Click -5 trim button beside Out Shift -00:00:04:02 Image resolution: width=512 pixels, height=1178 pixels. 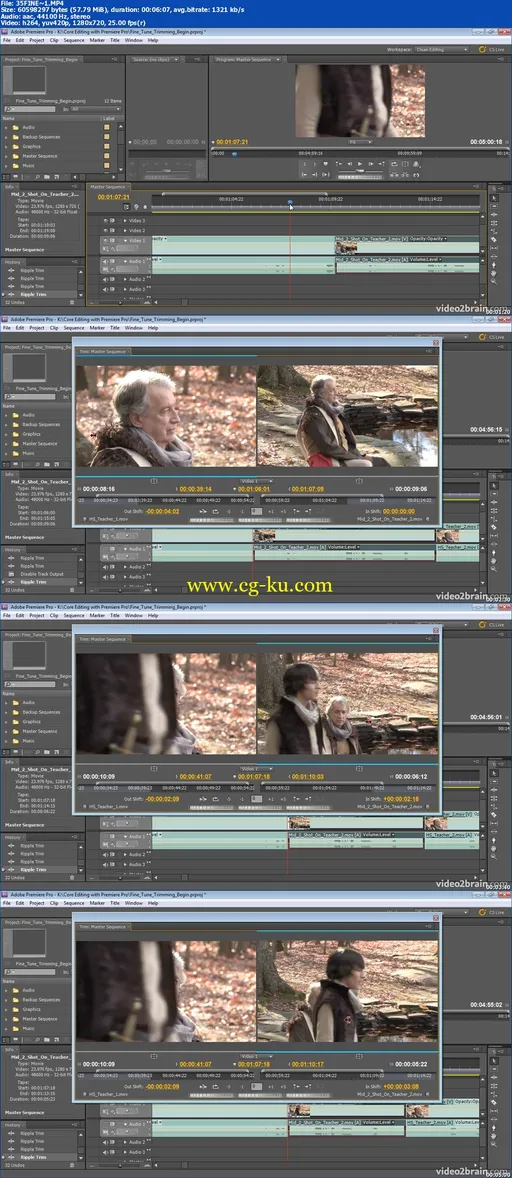pyautogui.click(x=229, y=512)
